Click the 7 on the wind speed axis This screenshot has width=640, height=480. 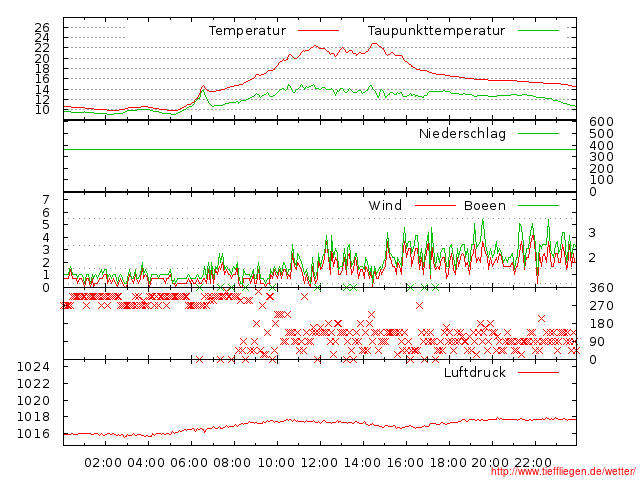click(x=46, y=200)
